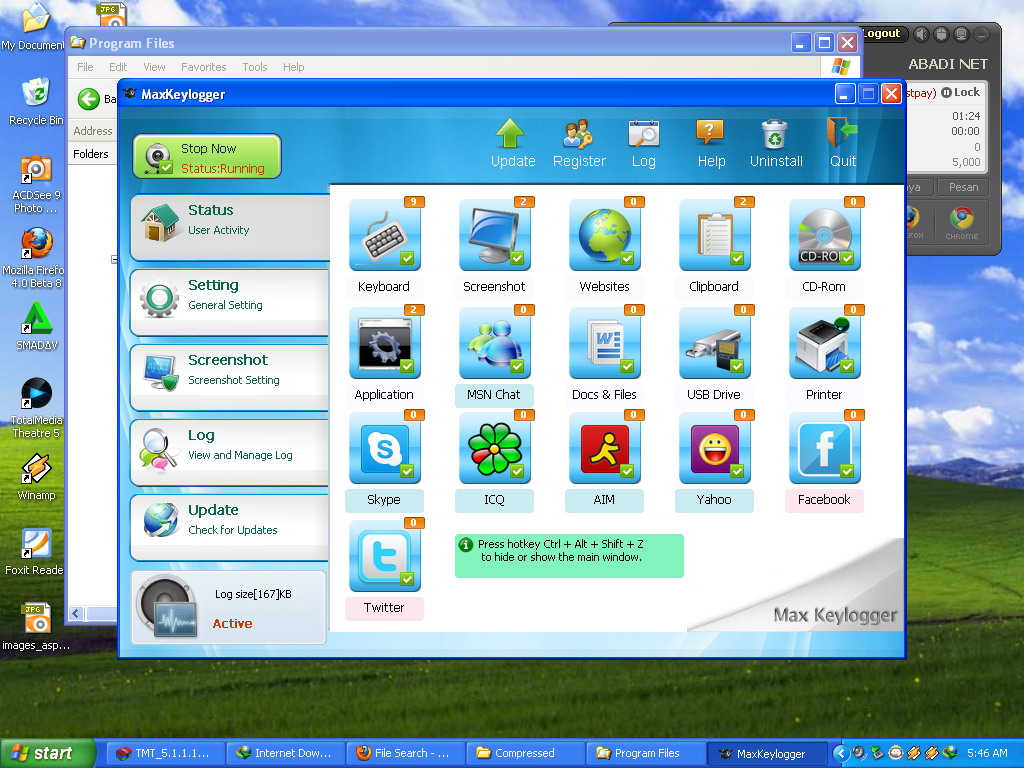
Task: Open the USB Drive monitoring icon
Action: click(714, 343)
